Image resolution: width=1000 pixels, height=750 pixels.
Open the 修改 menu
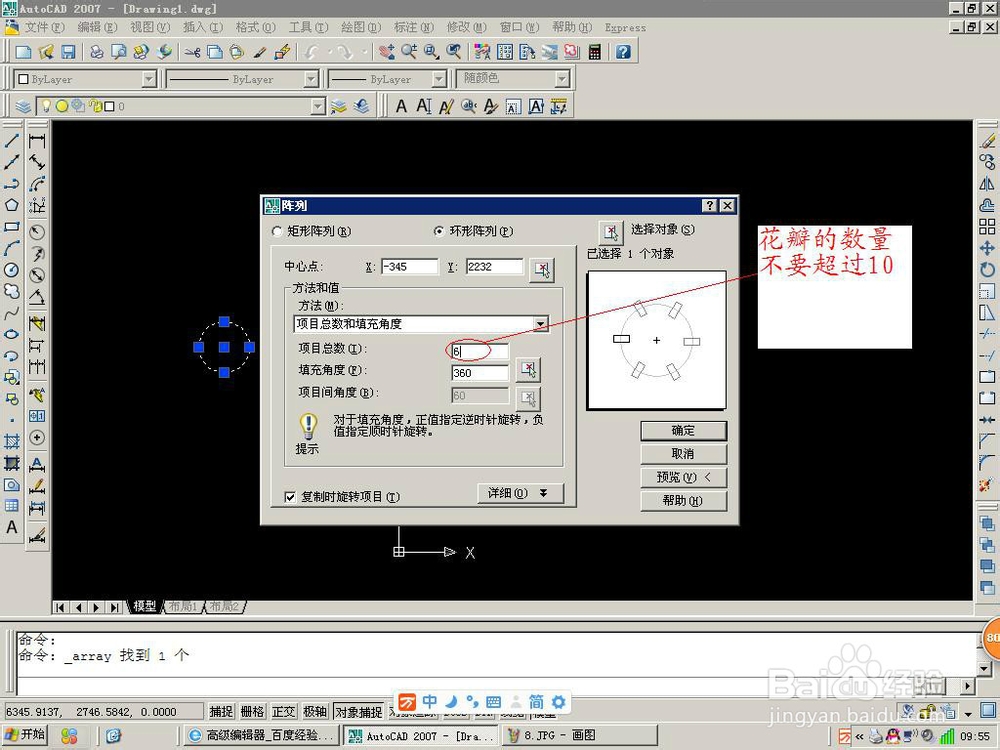(x=465, y=28)
